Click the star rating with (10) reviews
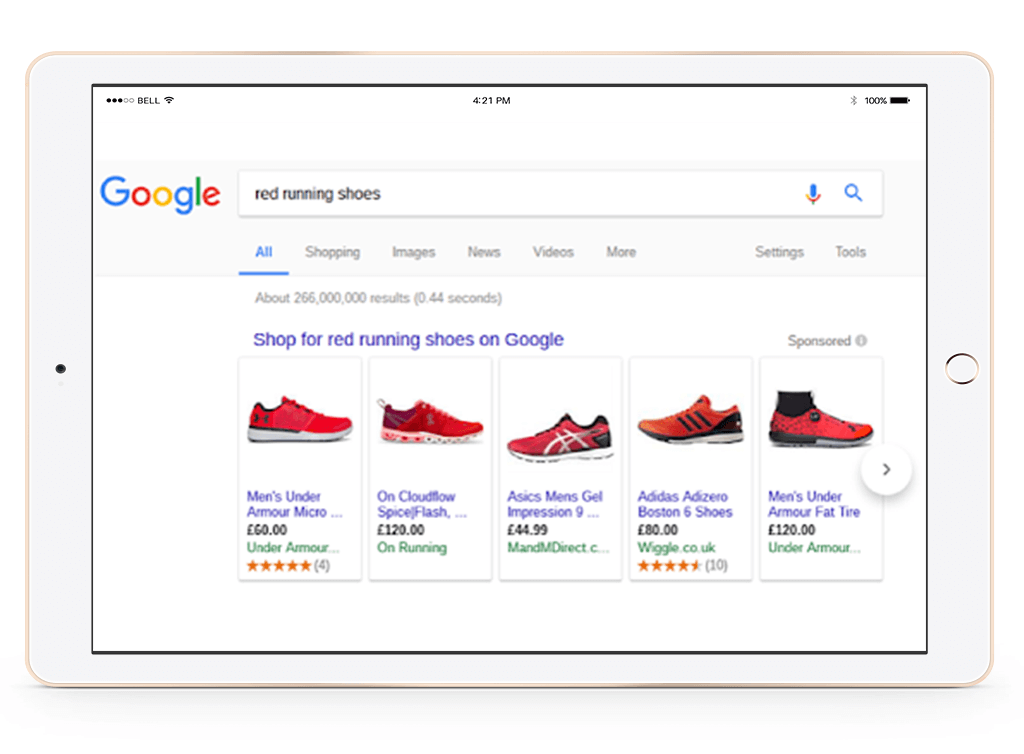Image resolution: width=1024 pixels, height=754 pixels. pyautogui.click(x=682, y=565)
